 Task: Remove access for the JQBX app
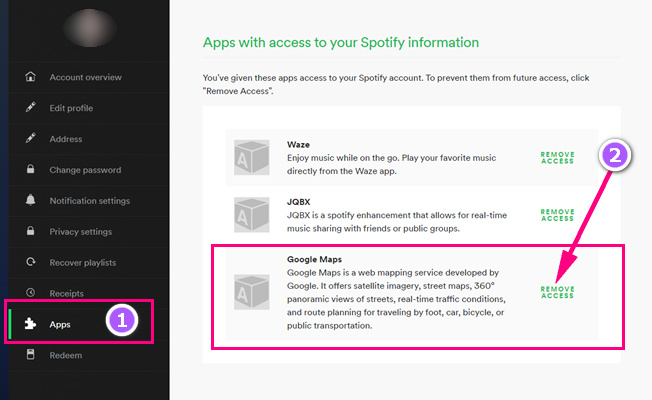557,214
